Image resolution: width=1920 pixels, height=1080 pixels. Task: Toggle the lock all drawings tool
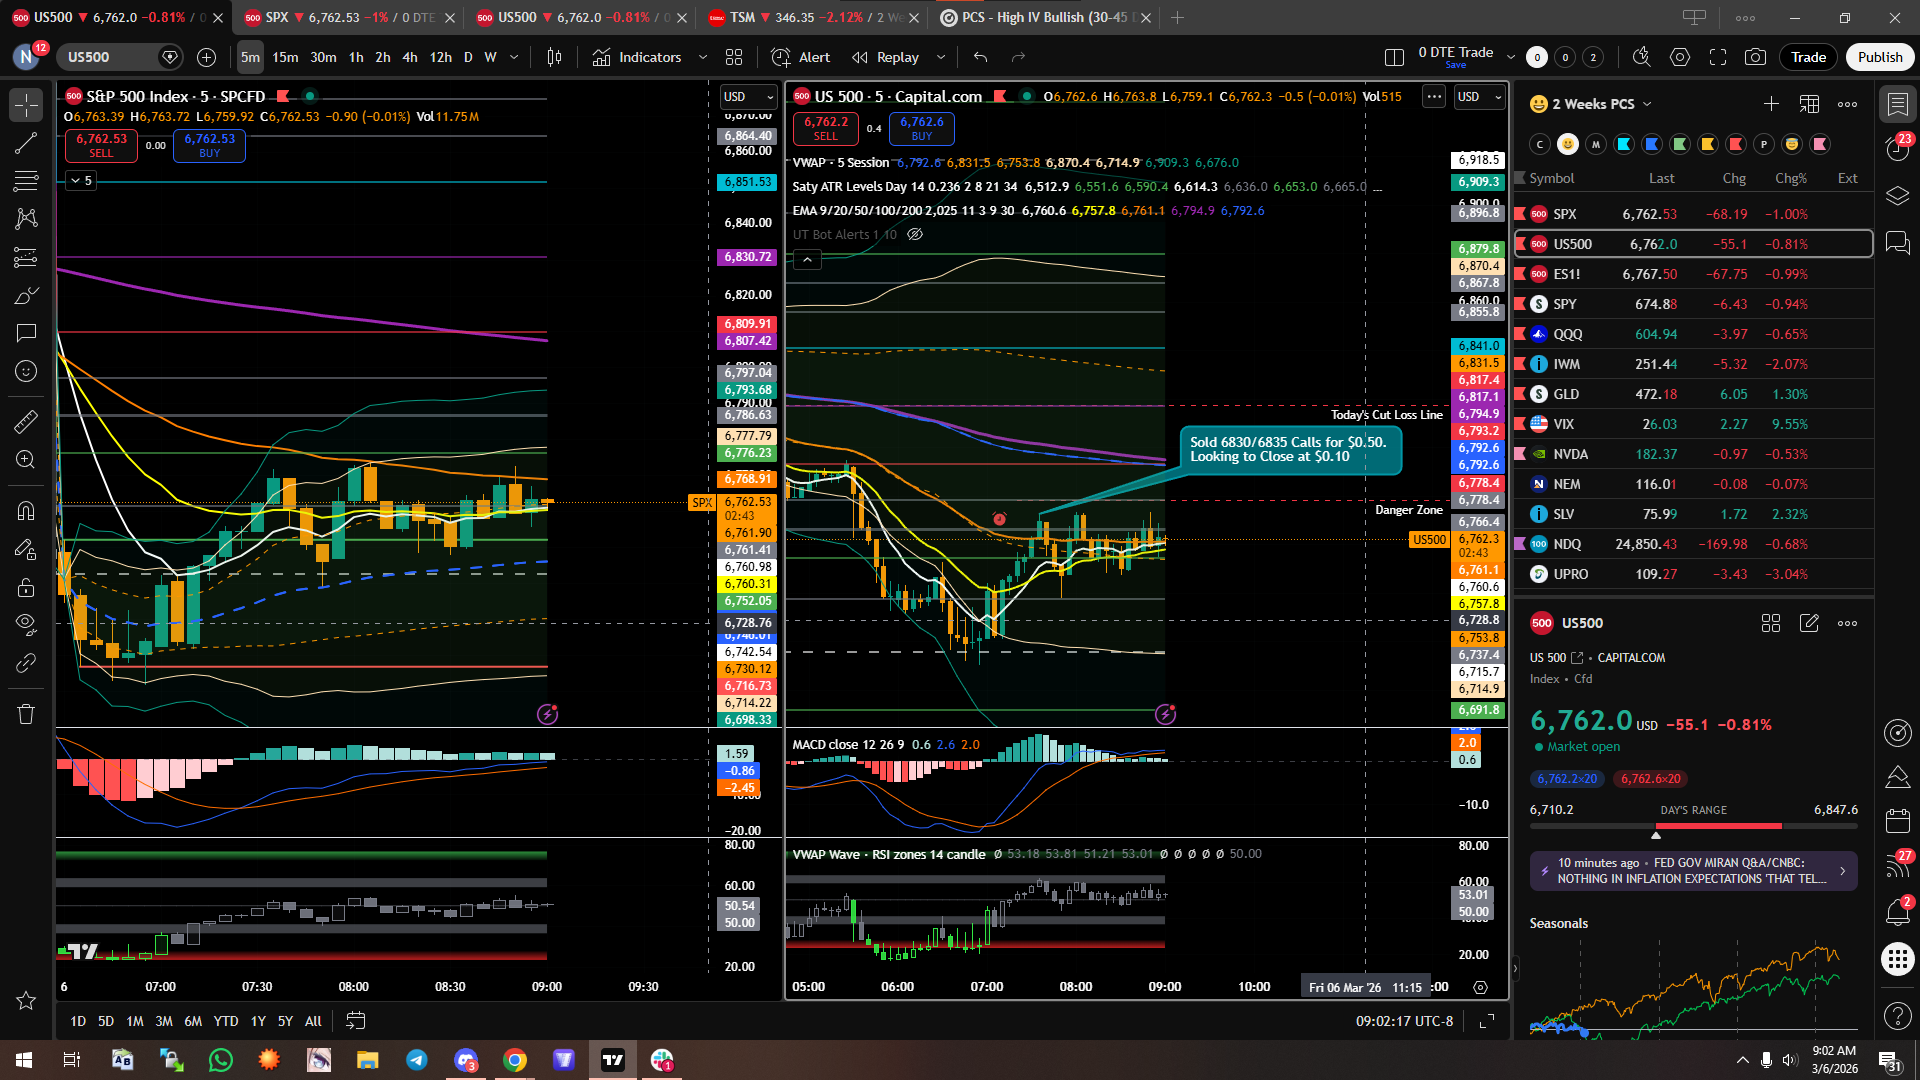click(x=26, y=587)
